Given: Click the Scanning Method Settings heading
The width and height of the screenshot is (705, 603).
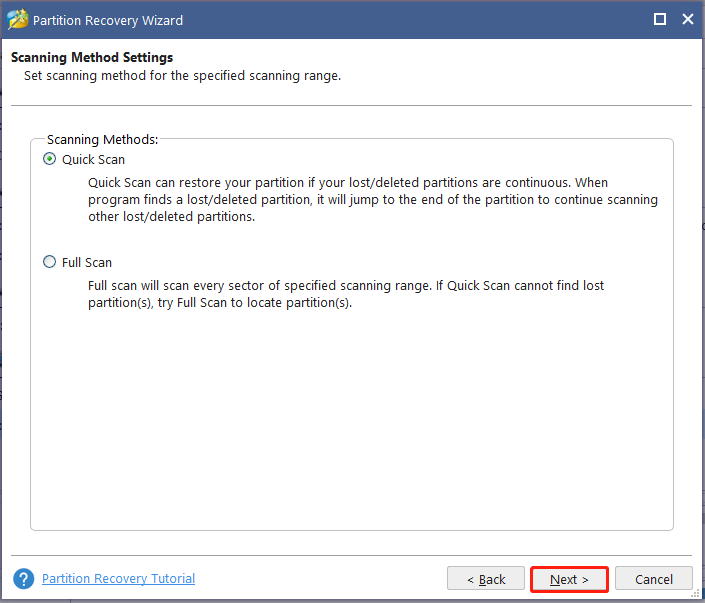Looking at the screenshot, I should 92,58.
